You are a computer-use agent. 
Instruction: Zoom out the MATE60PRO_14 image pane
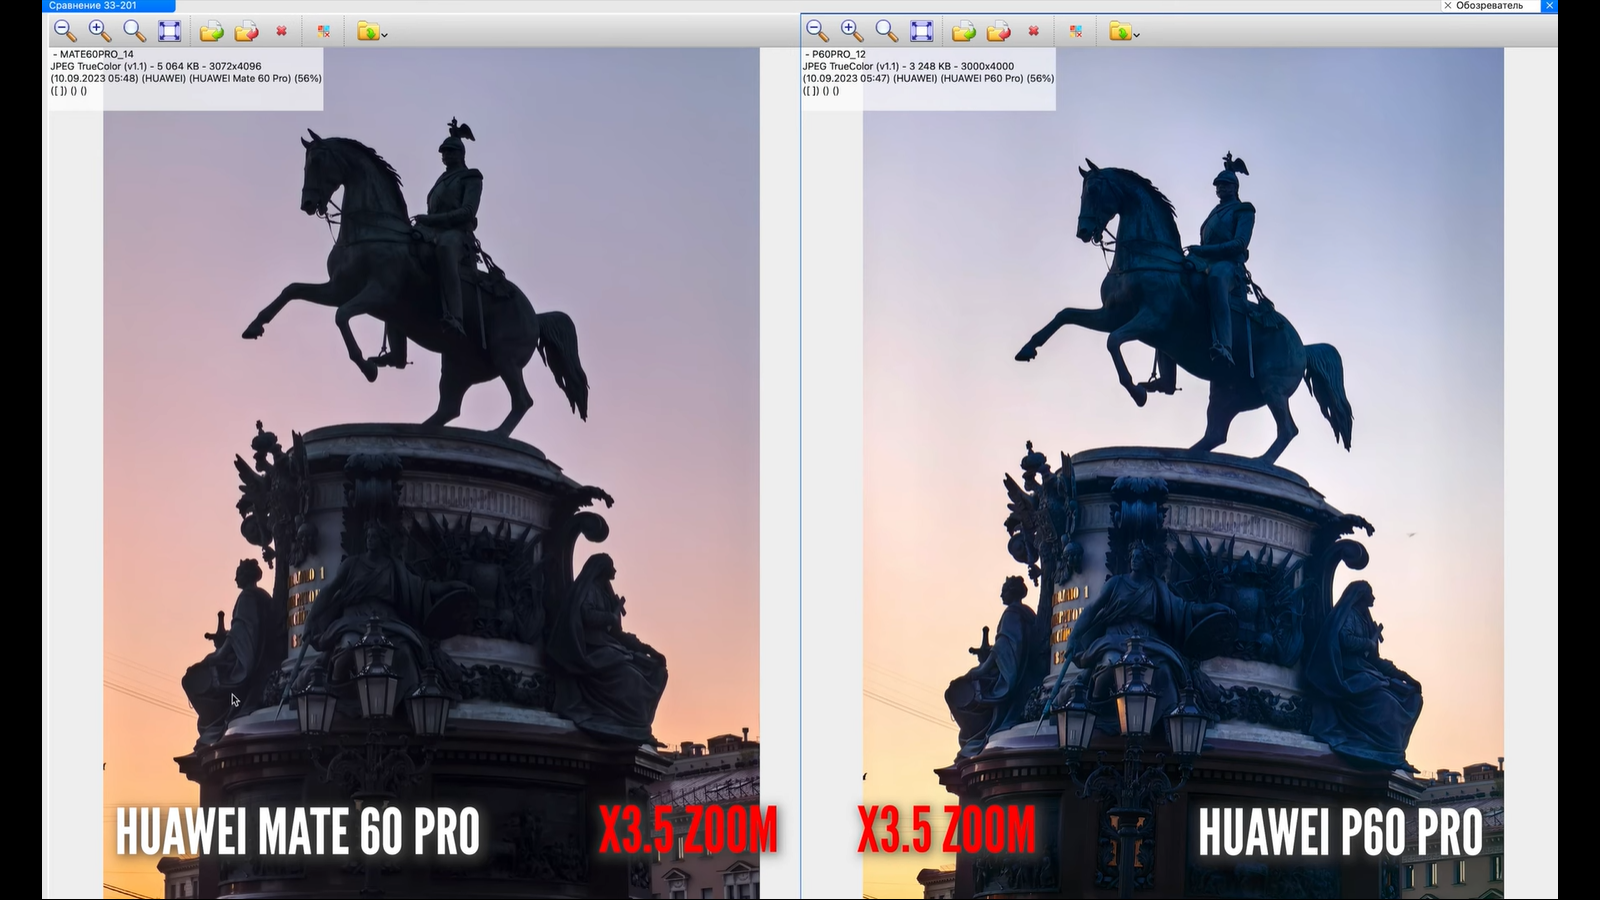[x=65, y=31]
